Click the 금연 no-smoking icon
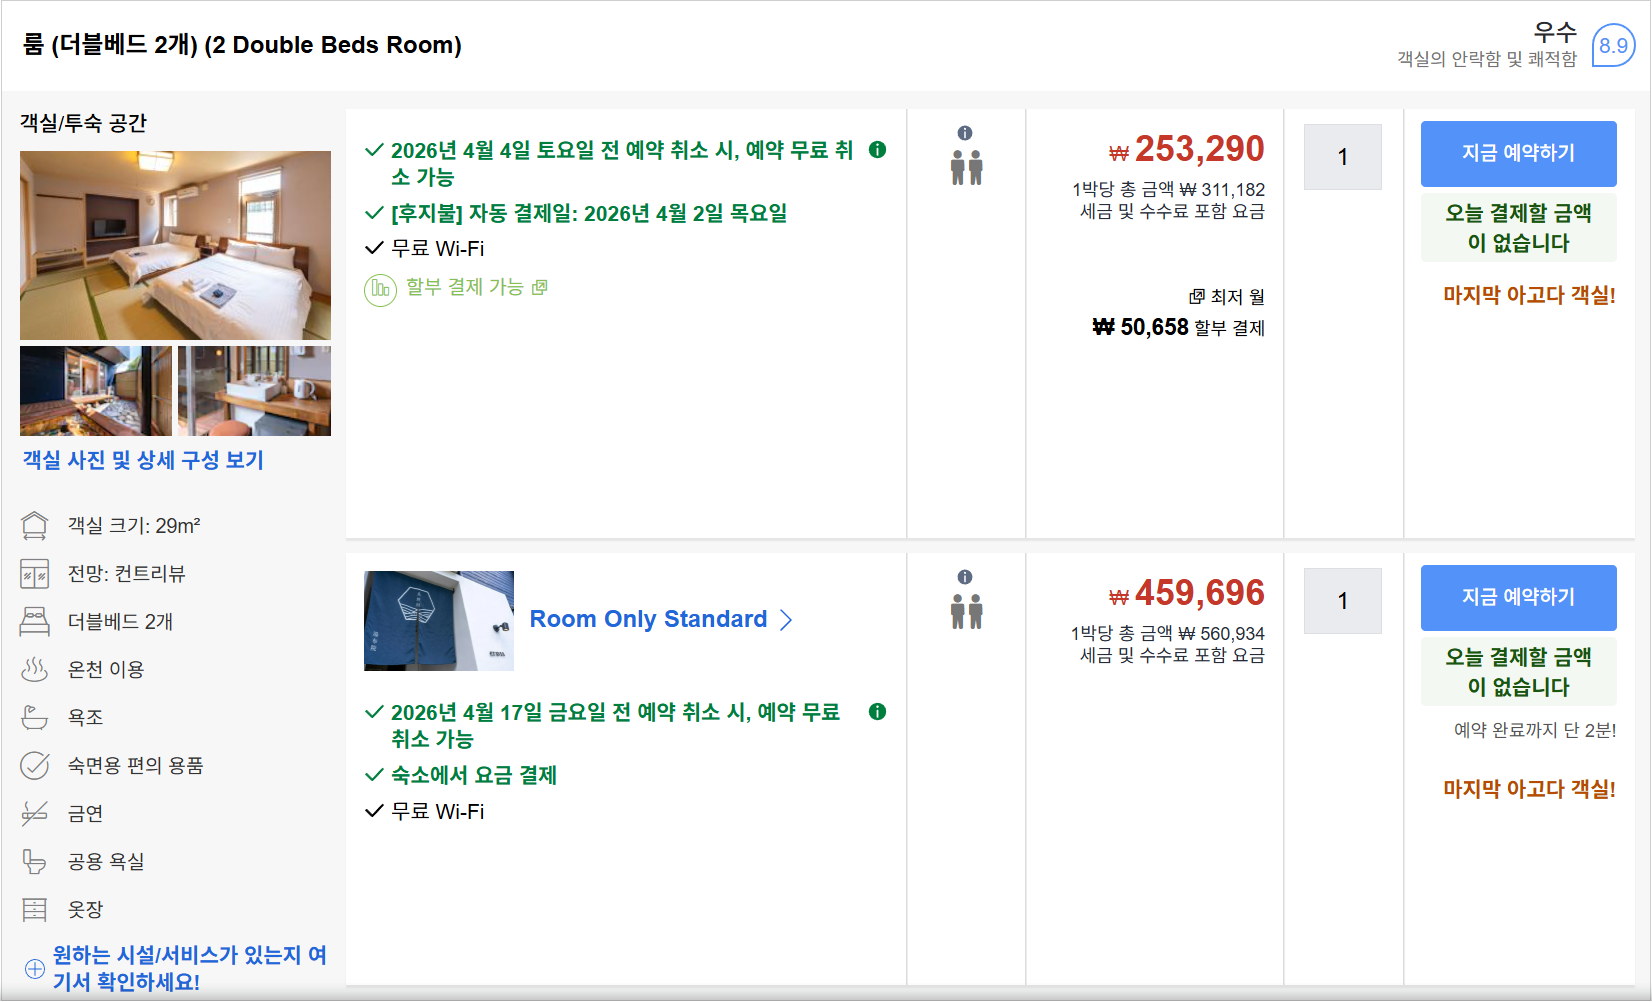The height and width of the screenshot is (1002, 1652). coord(36,813)
